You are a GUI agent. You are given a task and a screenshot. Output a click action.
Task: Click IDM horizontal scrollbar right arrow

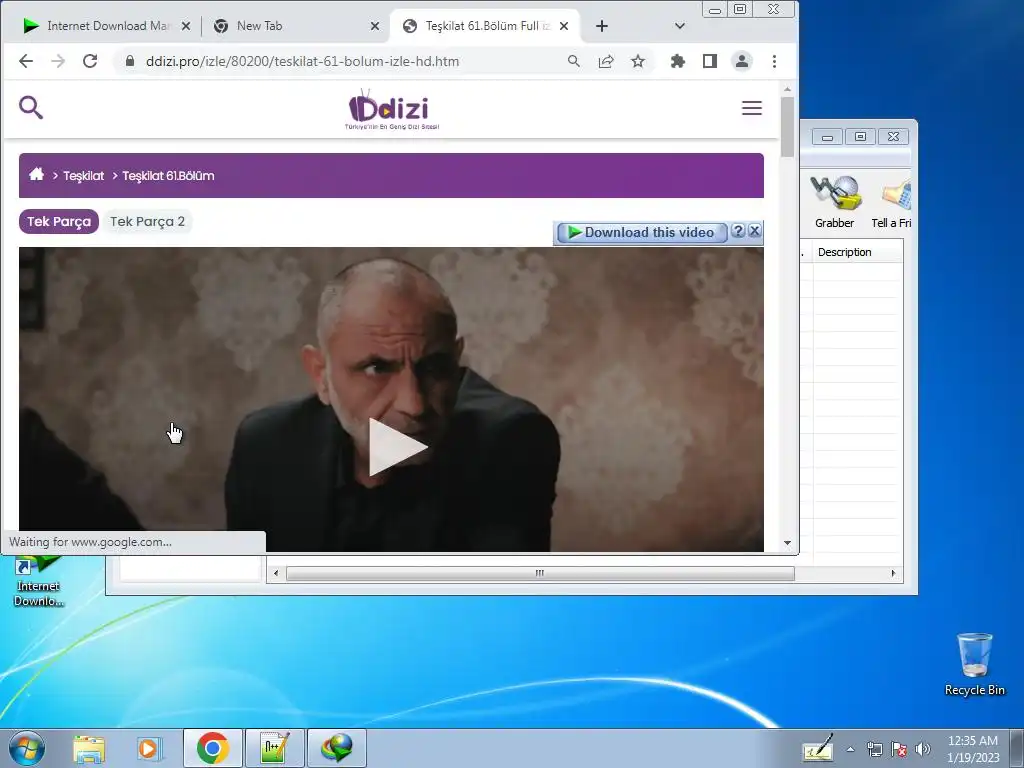tap(893, 573)
